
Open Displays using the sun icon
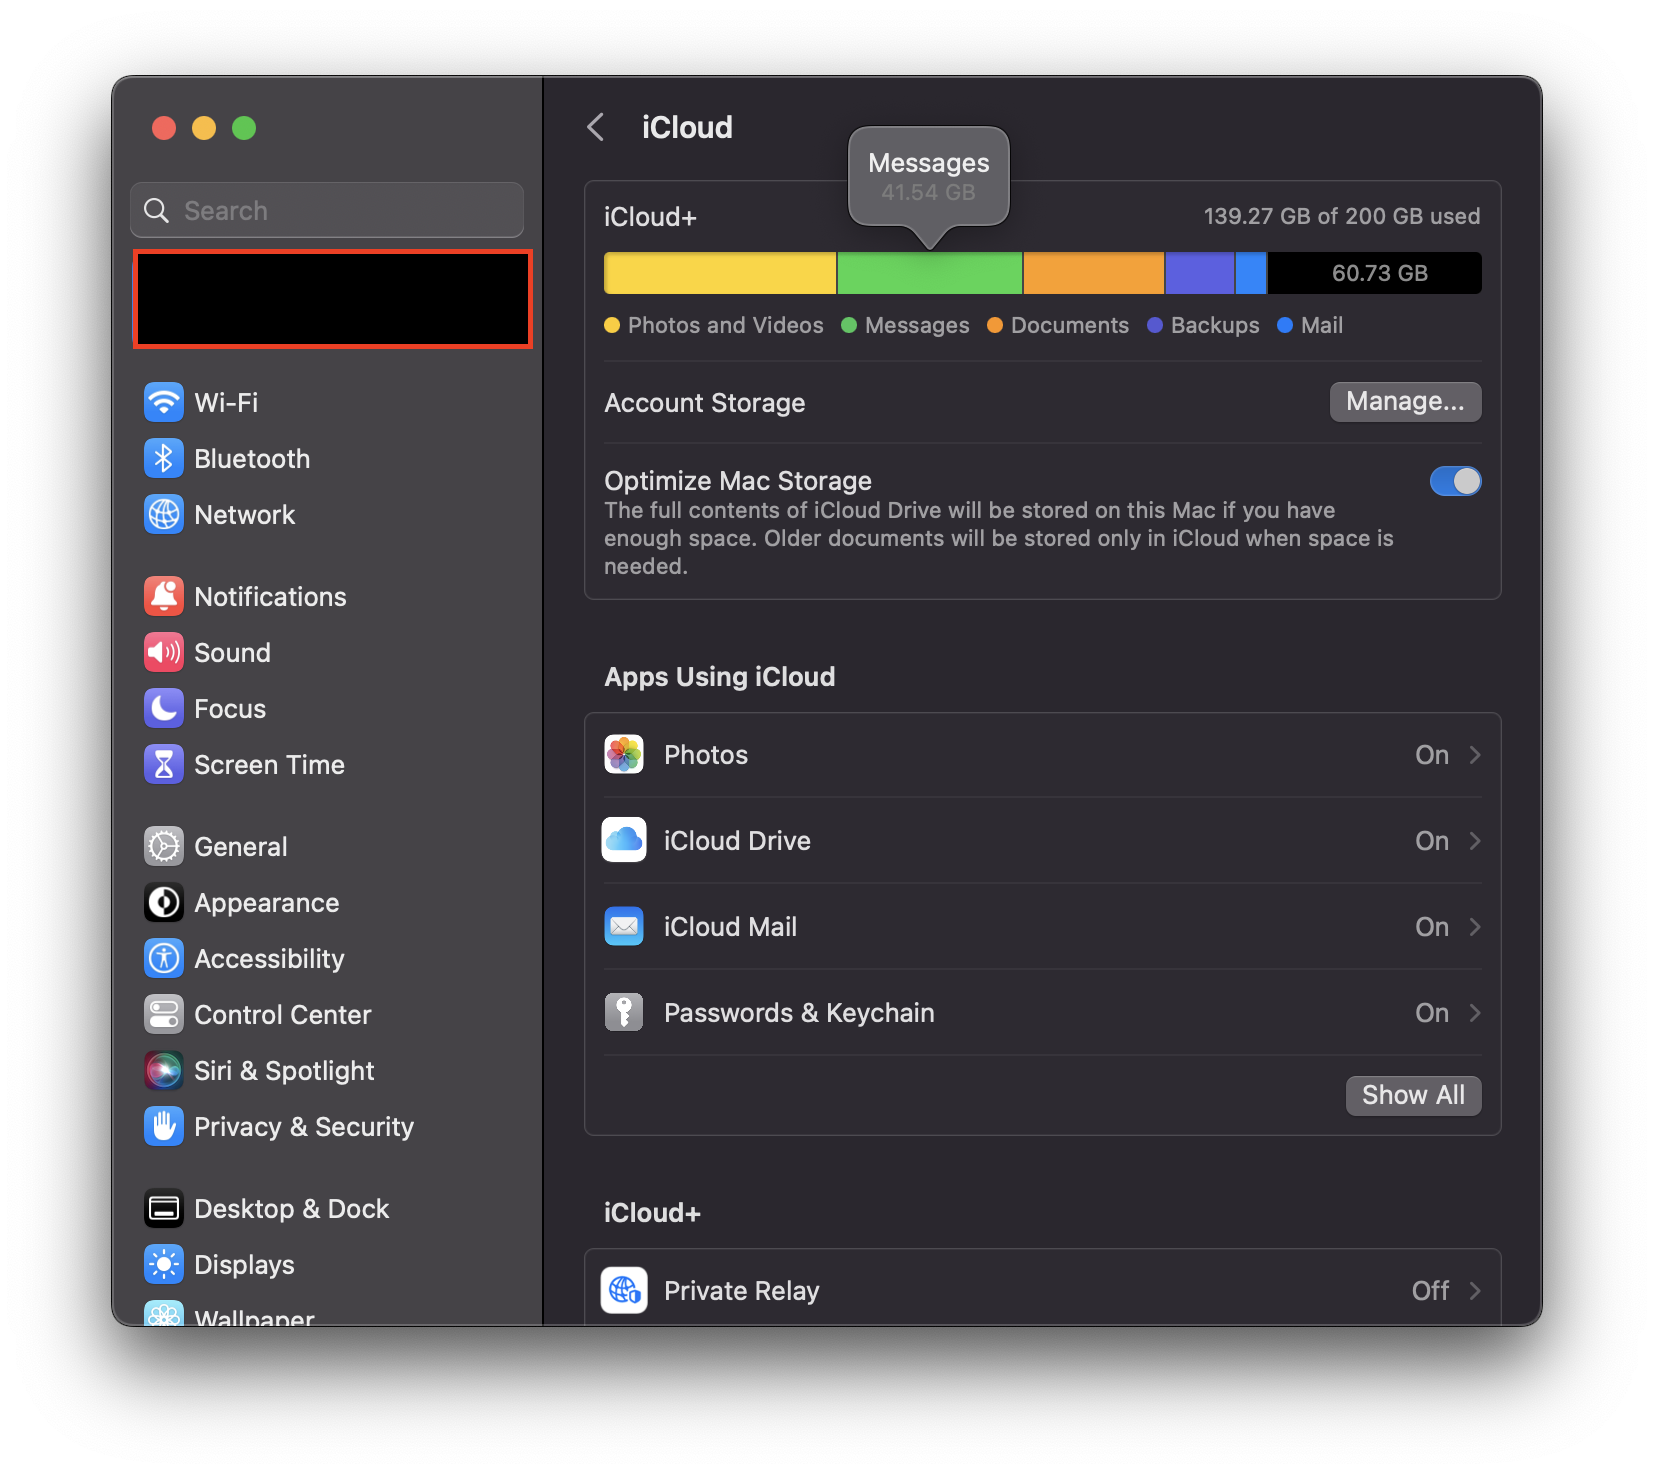tap(164, 1265)
